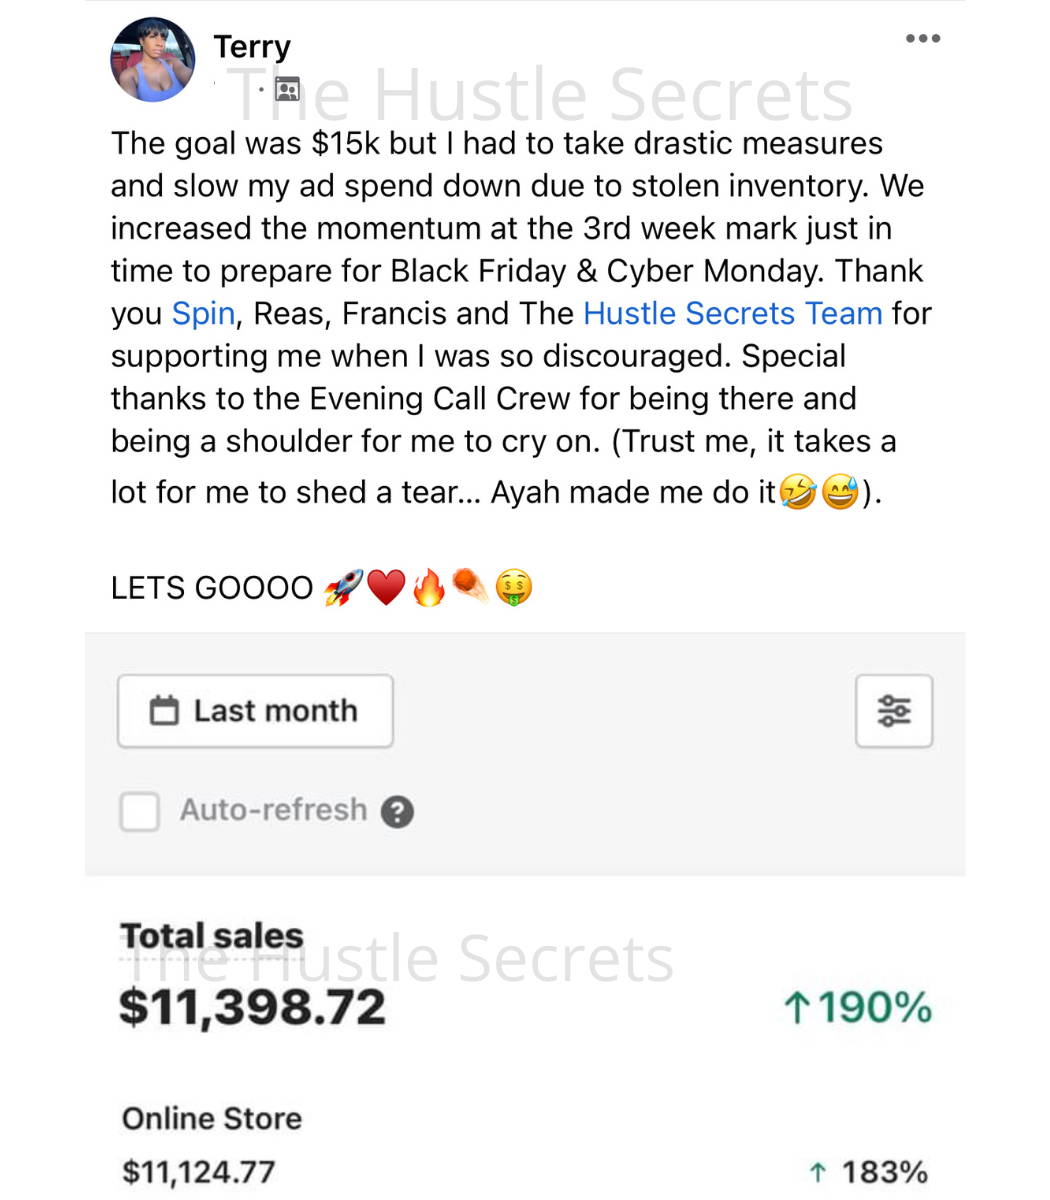This screenshot has width=1050, height=1200.
Task: Click the Auto-refresh help question icon
Action: [397, 811]
